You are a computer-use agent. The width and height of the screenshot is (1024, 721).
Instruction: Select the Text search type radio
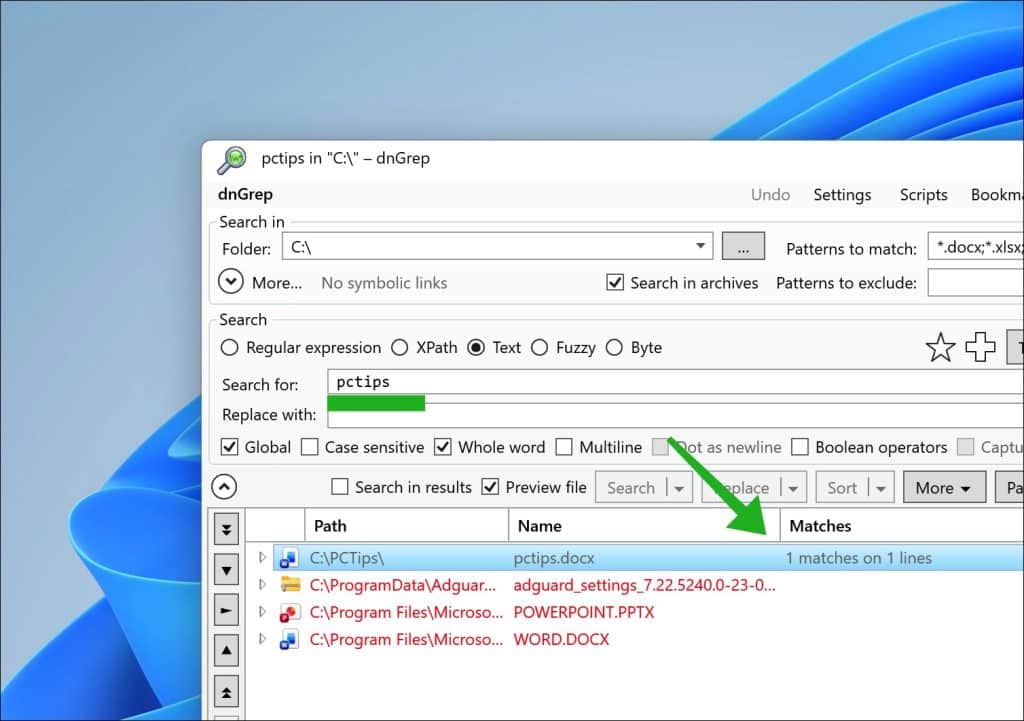(x=476, y=347)
